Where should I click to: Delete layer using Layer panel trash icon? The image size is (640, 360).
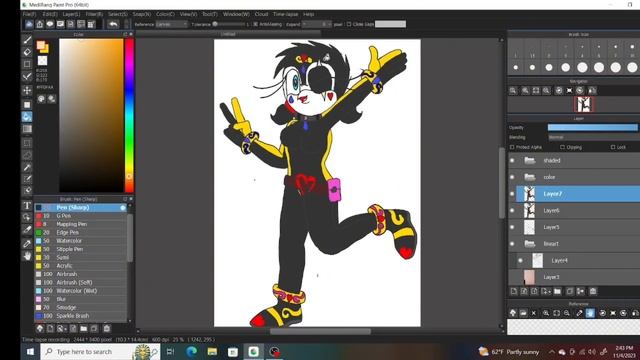click(593, 291)
